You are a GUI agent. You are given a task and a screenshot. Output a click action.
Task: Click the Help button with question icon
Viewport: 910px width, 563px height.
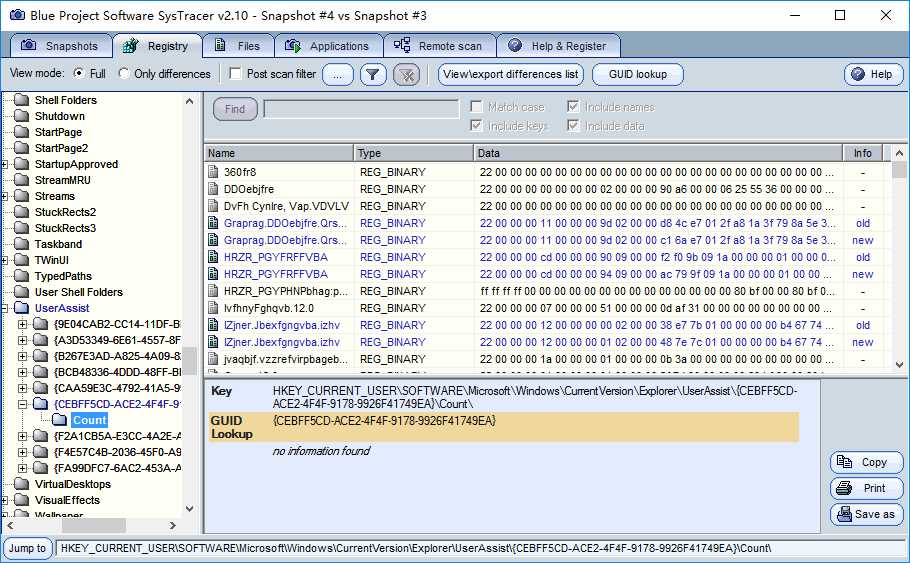pos(873,74)
